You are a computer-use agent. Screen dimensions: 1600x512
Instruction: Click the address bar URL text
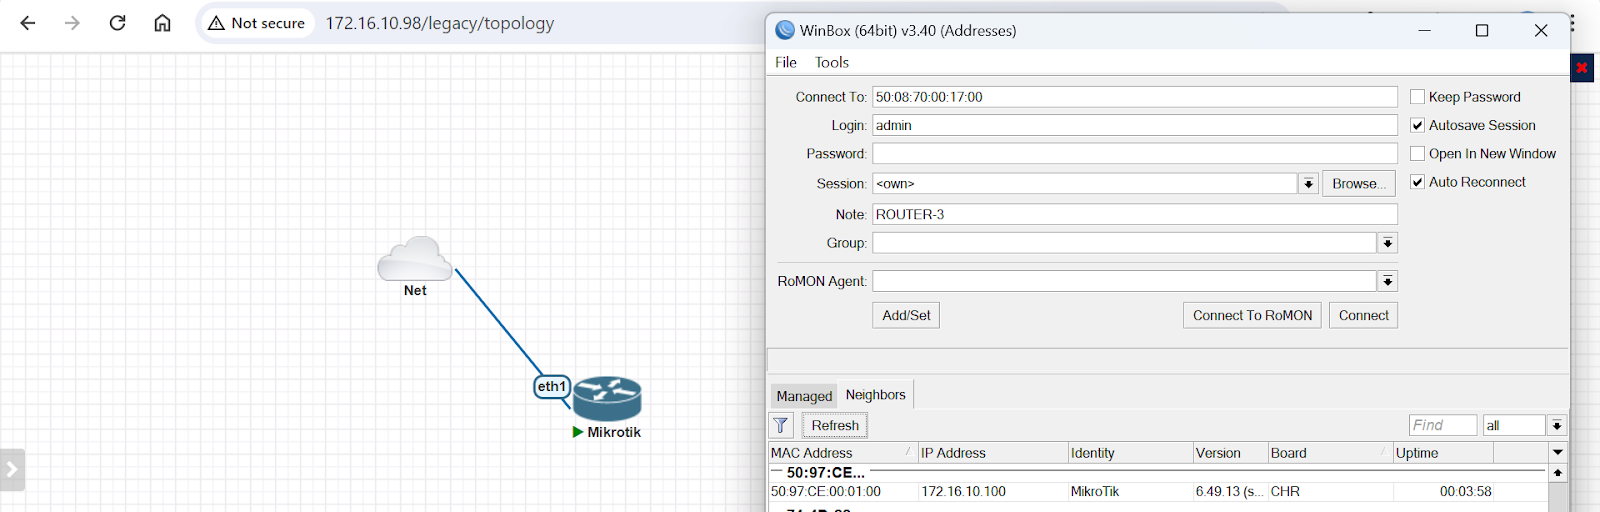439,23
